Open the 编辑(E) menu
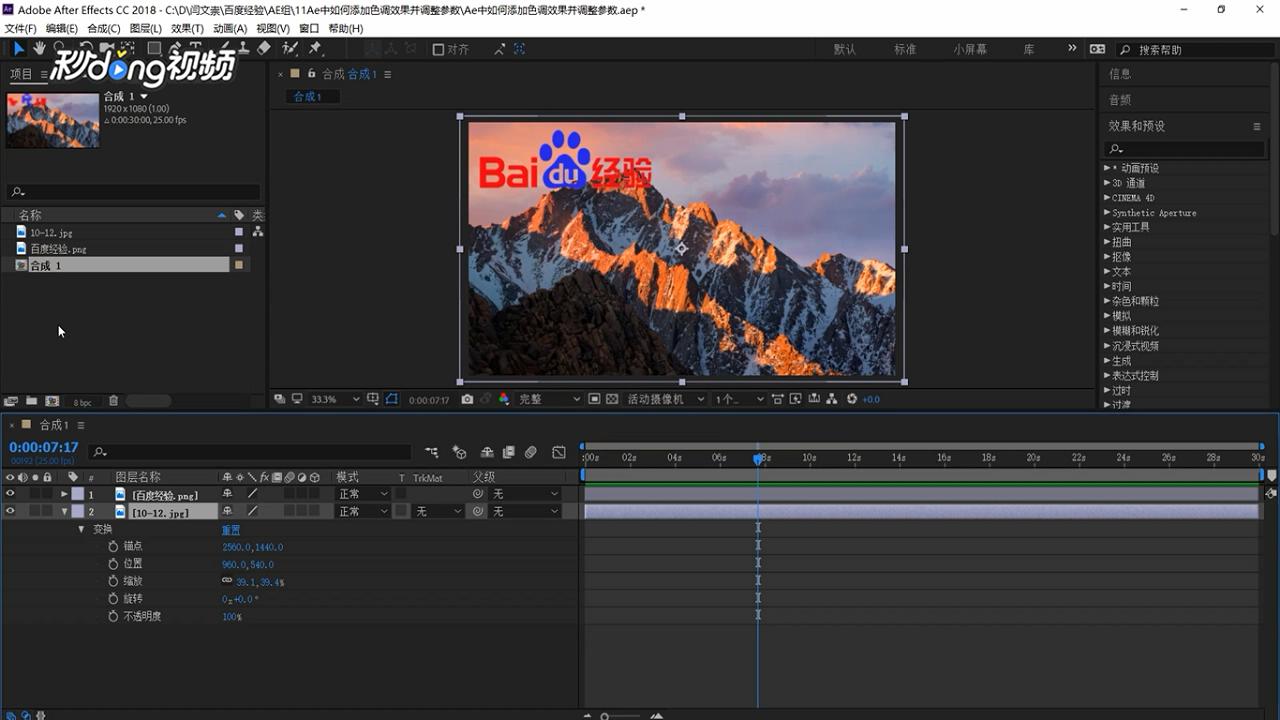Image resolution: width=1280 pixels, height=720 pixels. pyautogui.click(x=62, y=29)
